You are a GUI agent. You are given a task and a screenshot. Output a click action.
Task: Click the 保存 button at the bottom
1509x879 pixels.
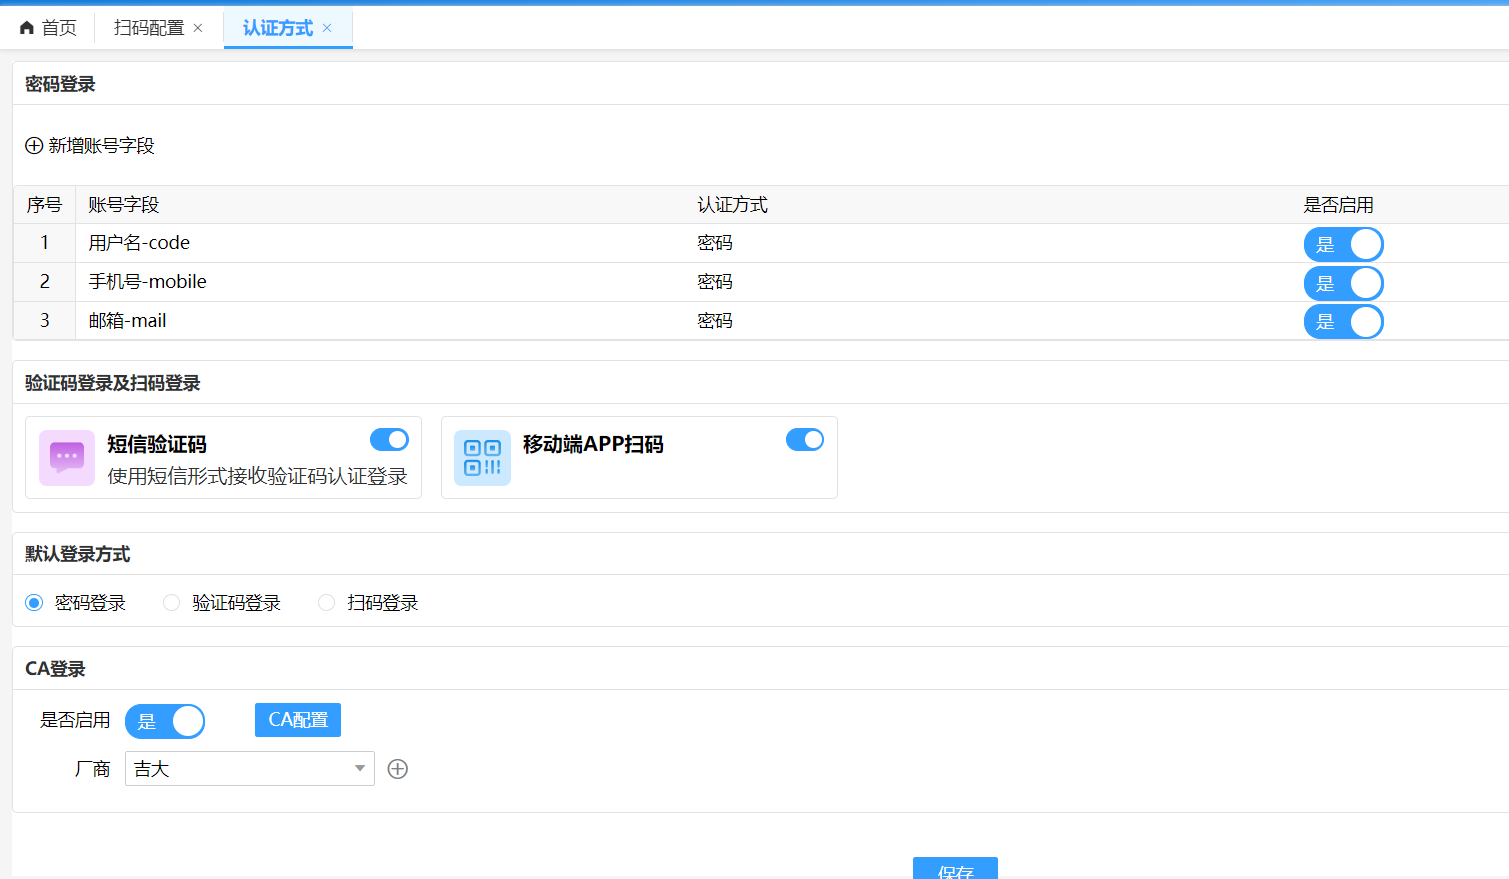point(955,869)
